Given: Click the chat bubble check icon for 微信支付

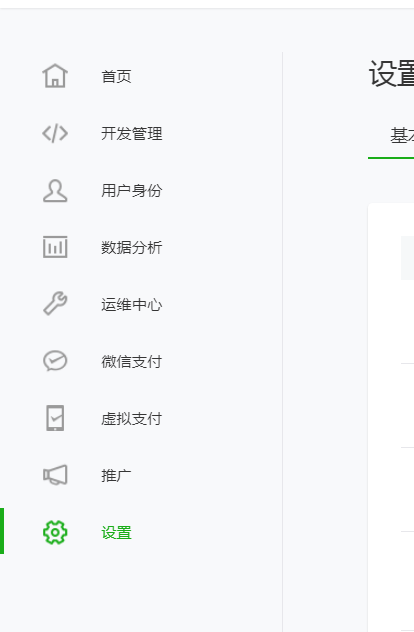Looking at the screenshot, I should click(55, 361).
